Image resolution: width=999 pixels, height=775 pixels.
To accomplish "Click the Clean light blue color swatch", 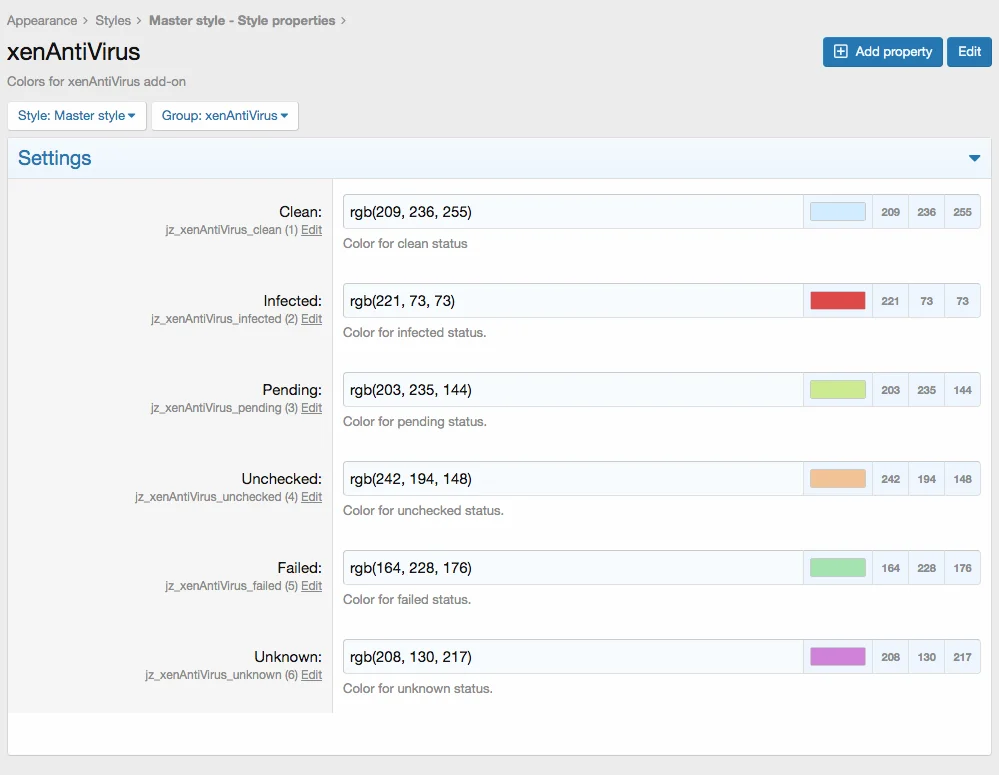I will pyautogui.click(x=837, y=212).
